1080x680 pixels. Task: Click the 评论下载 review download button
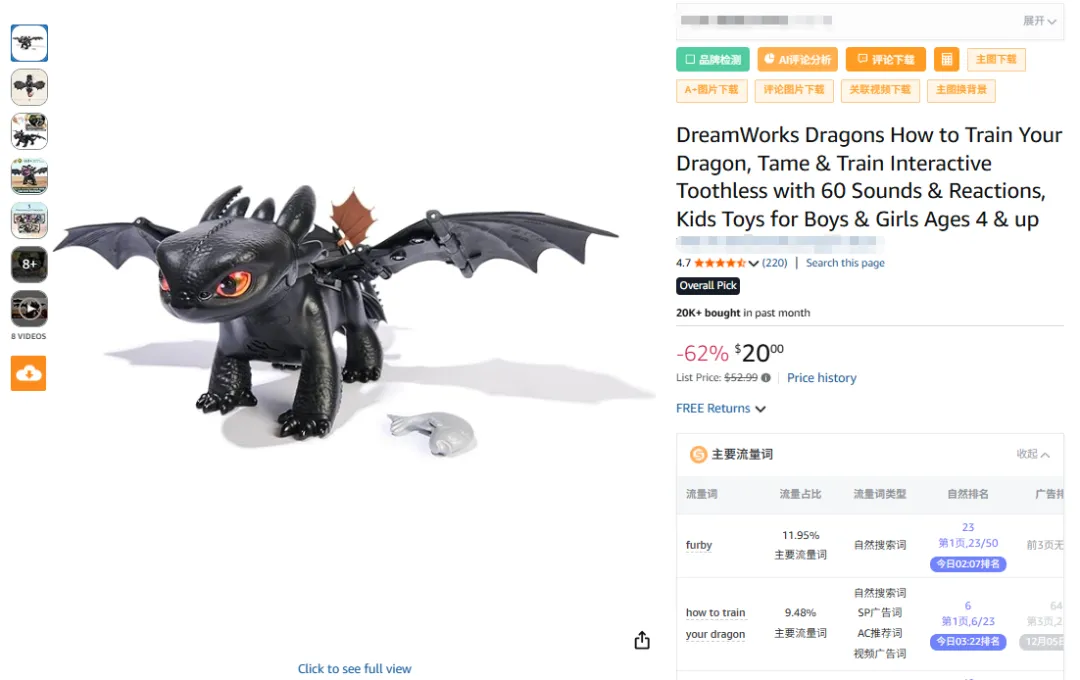click(x=885, y=60)
